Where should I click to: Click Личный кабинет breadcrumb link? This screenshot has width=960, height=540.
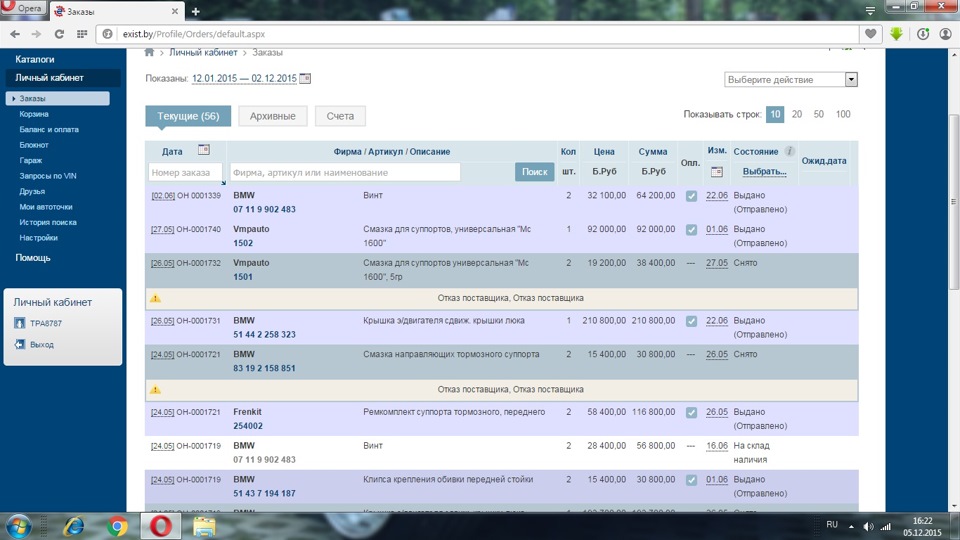pos(203,53)
